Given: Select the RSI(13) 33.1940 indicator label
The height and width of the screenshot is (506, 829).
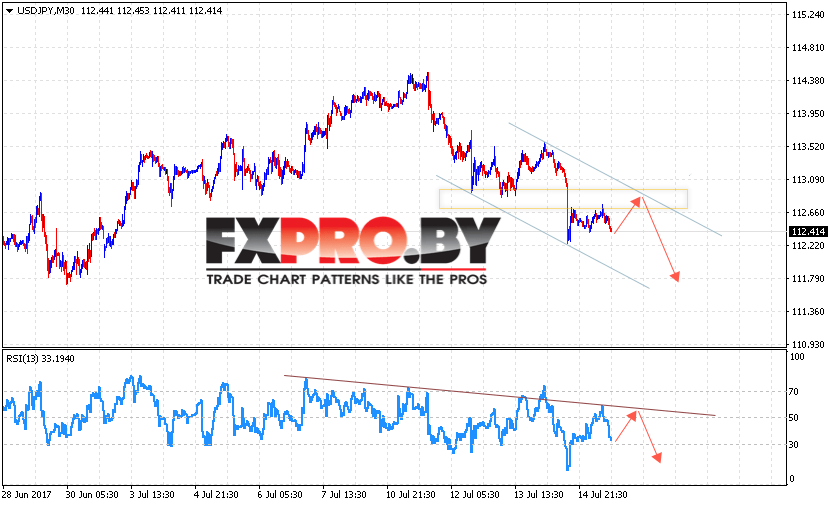Looking at the screenshot, I should click(x=40, y=358).
